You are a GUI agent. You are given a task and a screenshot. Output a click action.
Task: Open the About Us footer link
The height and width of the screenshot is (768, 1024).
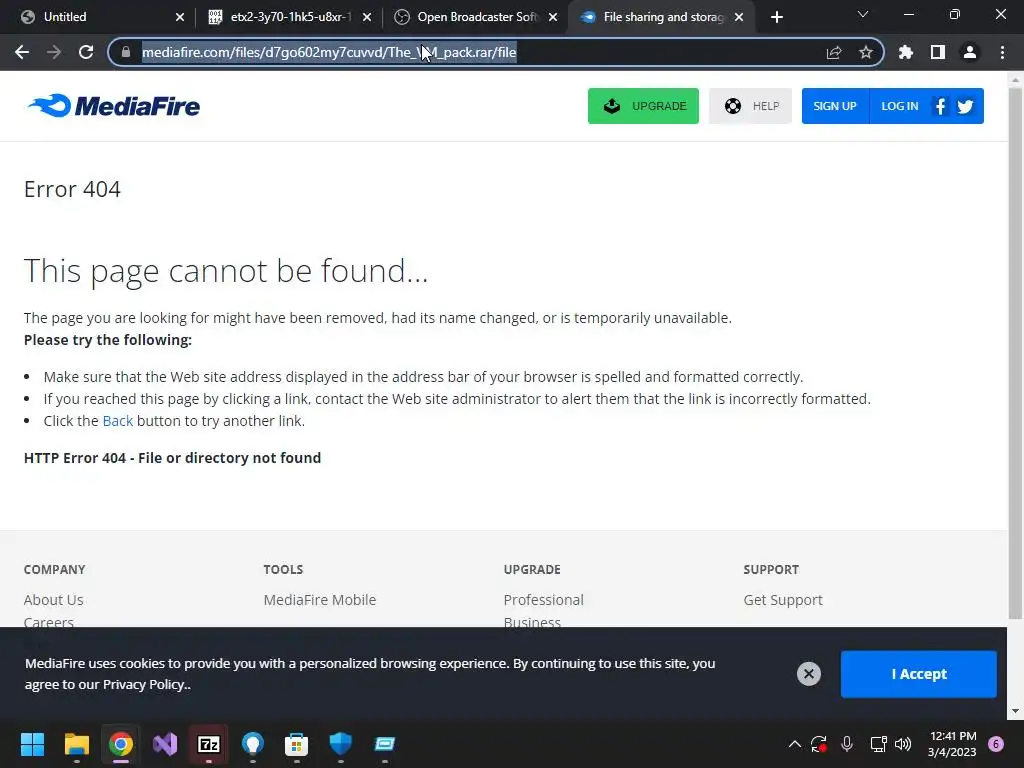(x=54, y=600)
